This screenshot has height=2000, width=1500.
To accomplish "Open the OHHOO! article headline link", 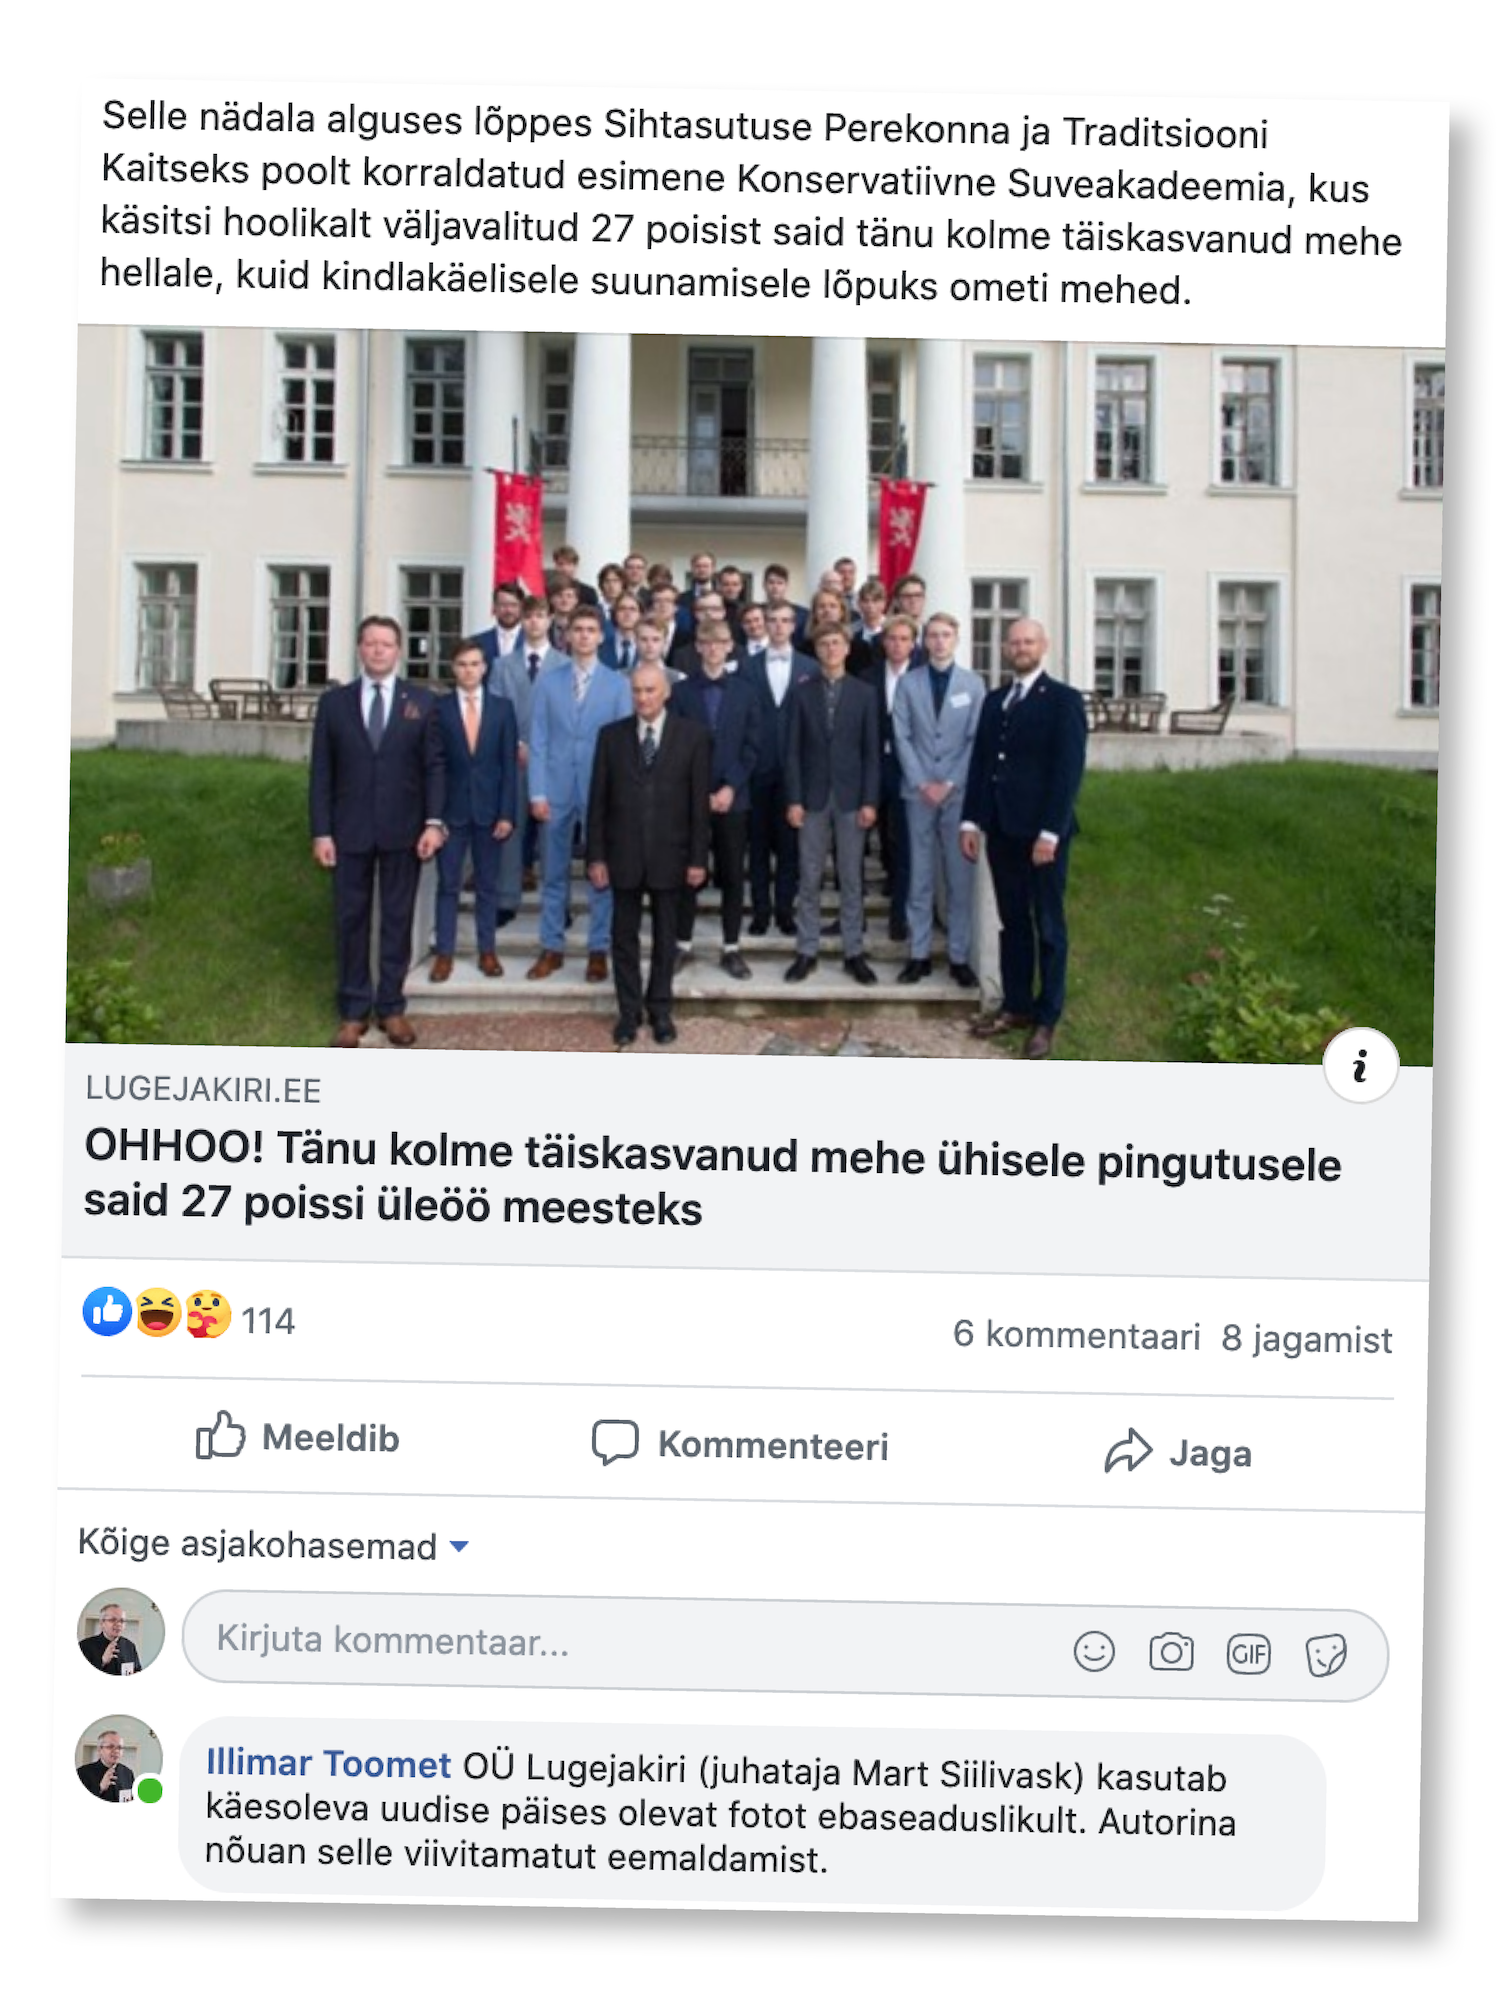I will point(712,1177).
